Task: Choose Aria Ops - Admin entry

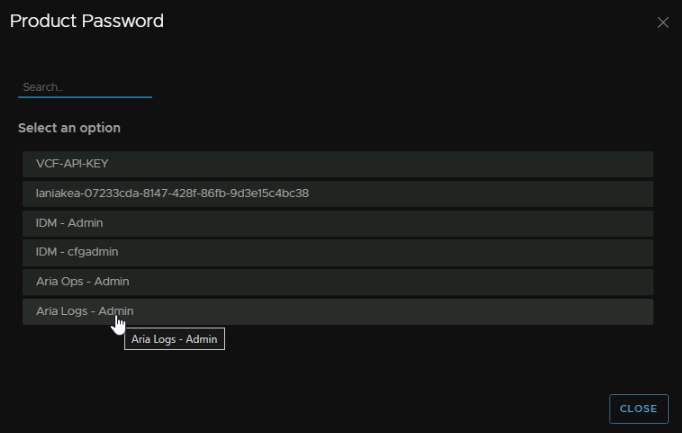Action: [x=338, y=282]
